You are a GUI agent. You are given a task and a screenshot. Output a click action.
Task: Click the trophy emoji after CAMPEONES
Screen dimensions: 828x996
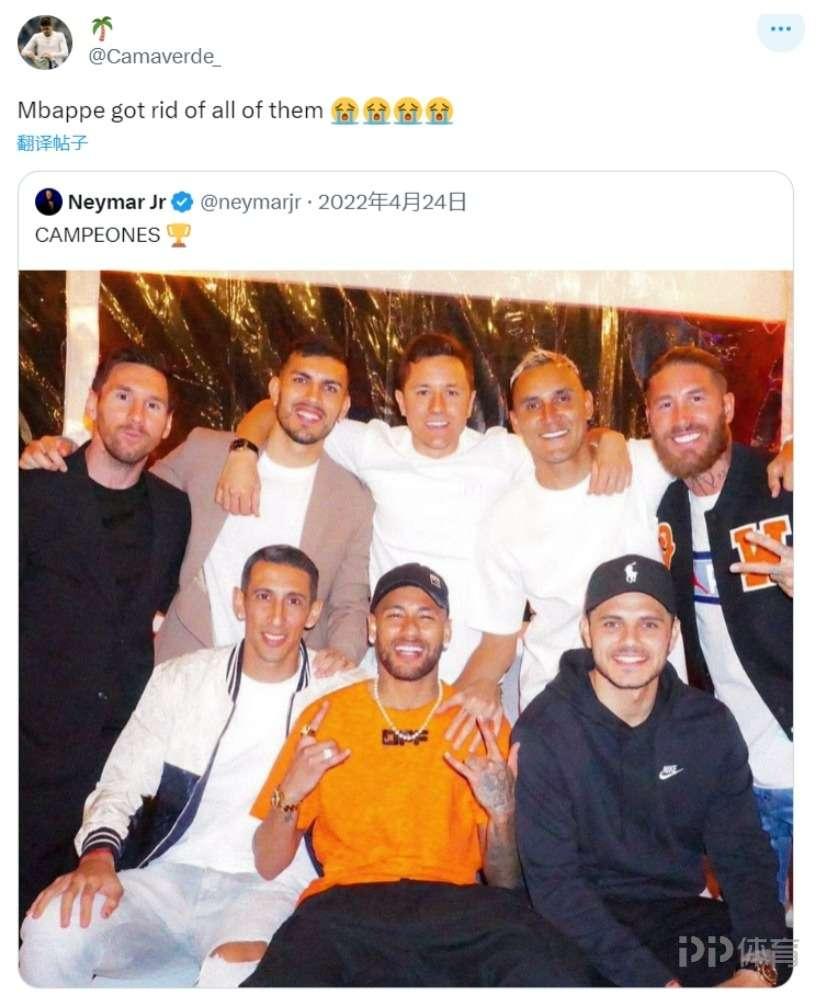(x=178, y=235)
